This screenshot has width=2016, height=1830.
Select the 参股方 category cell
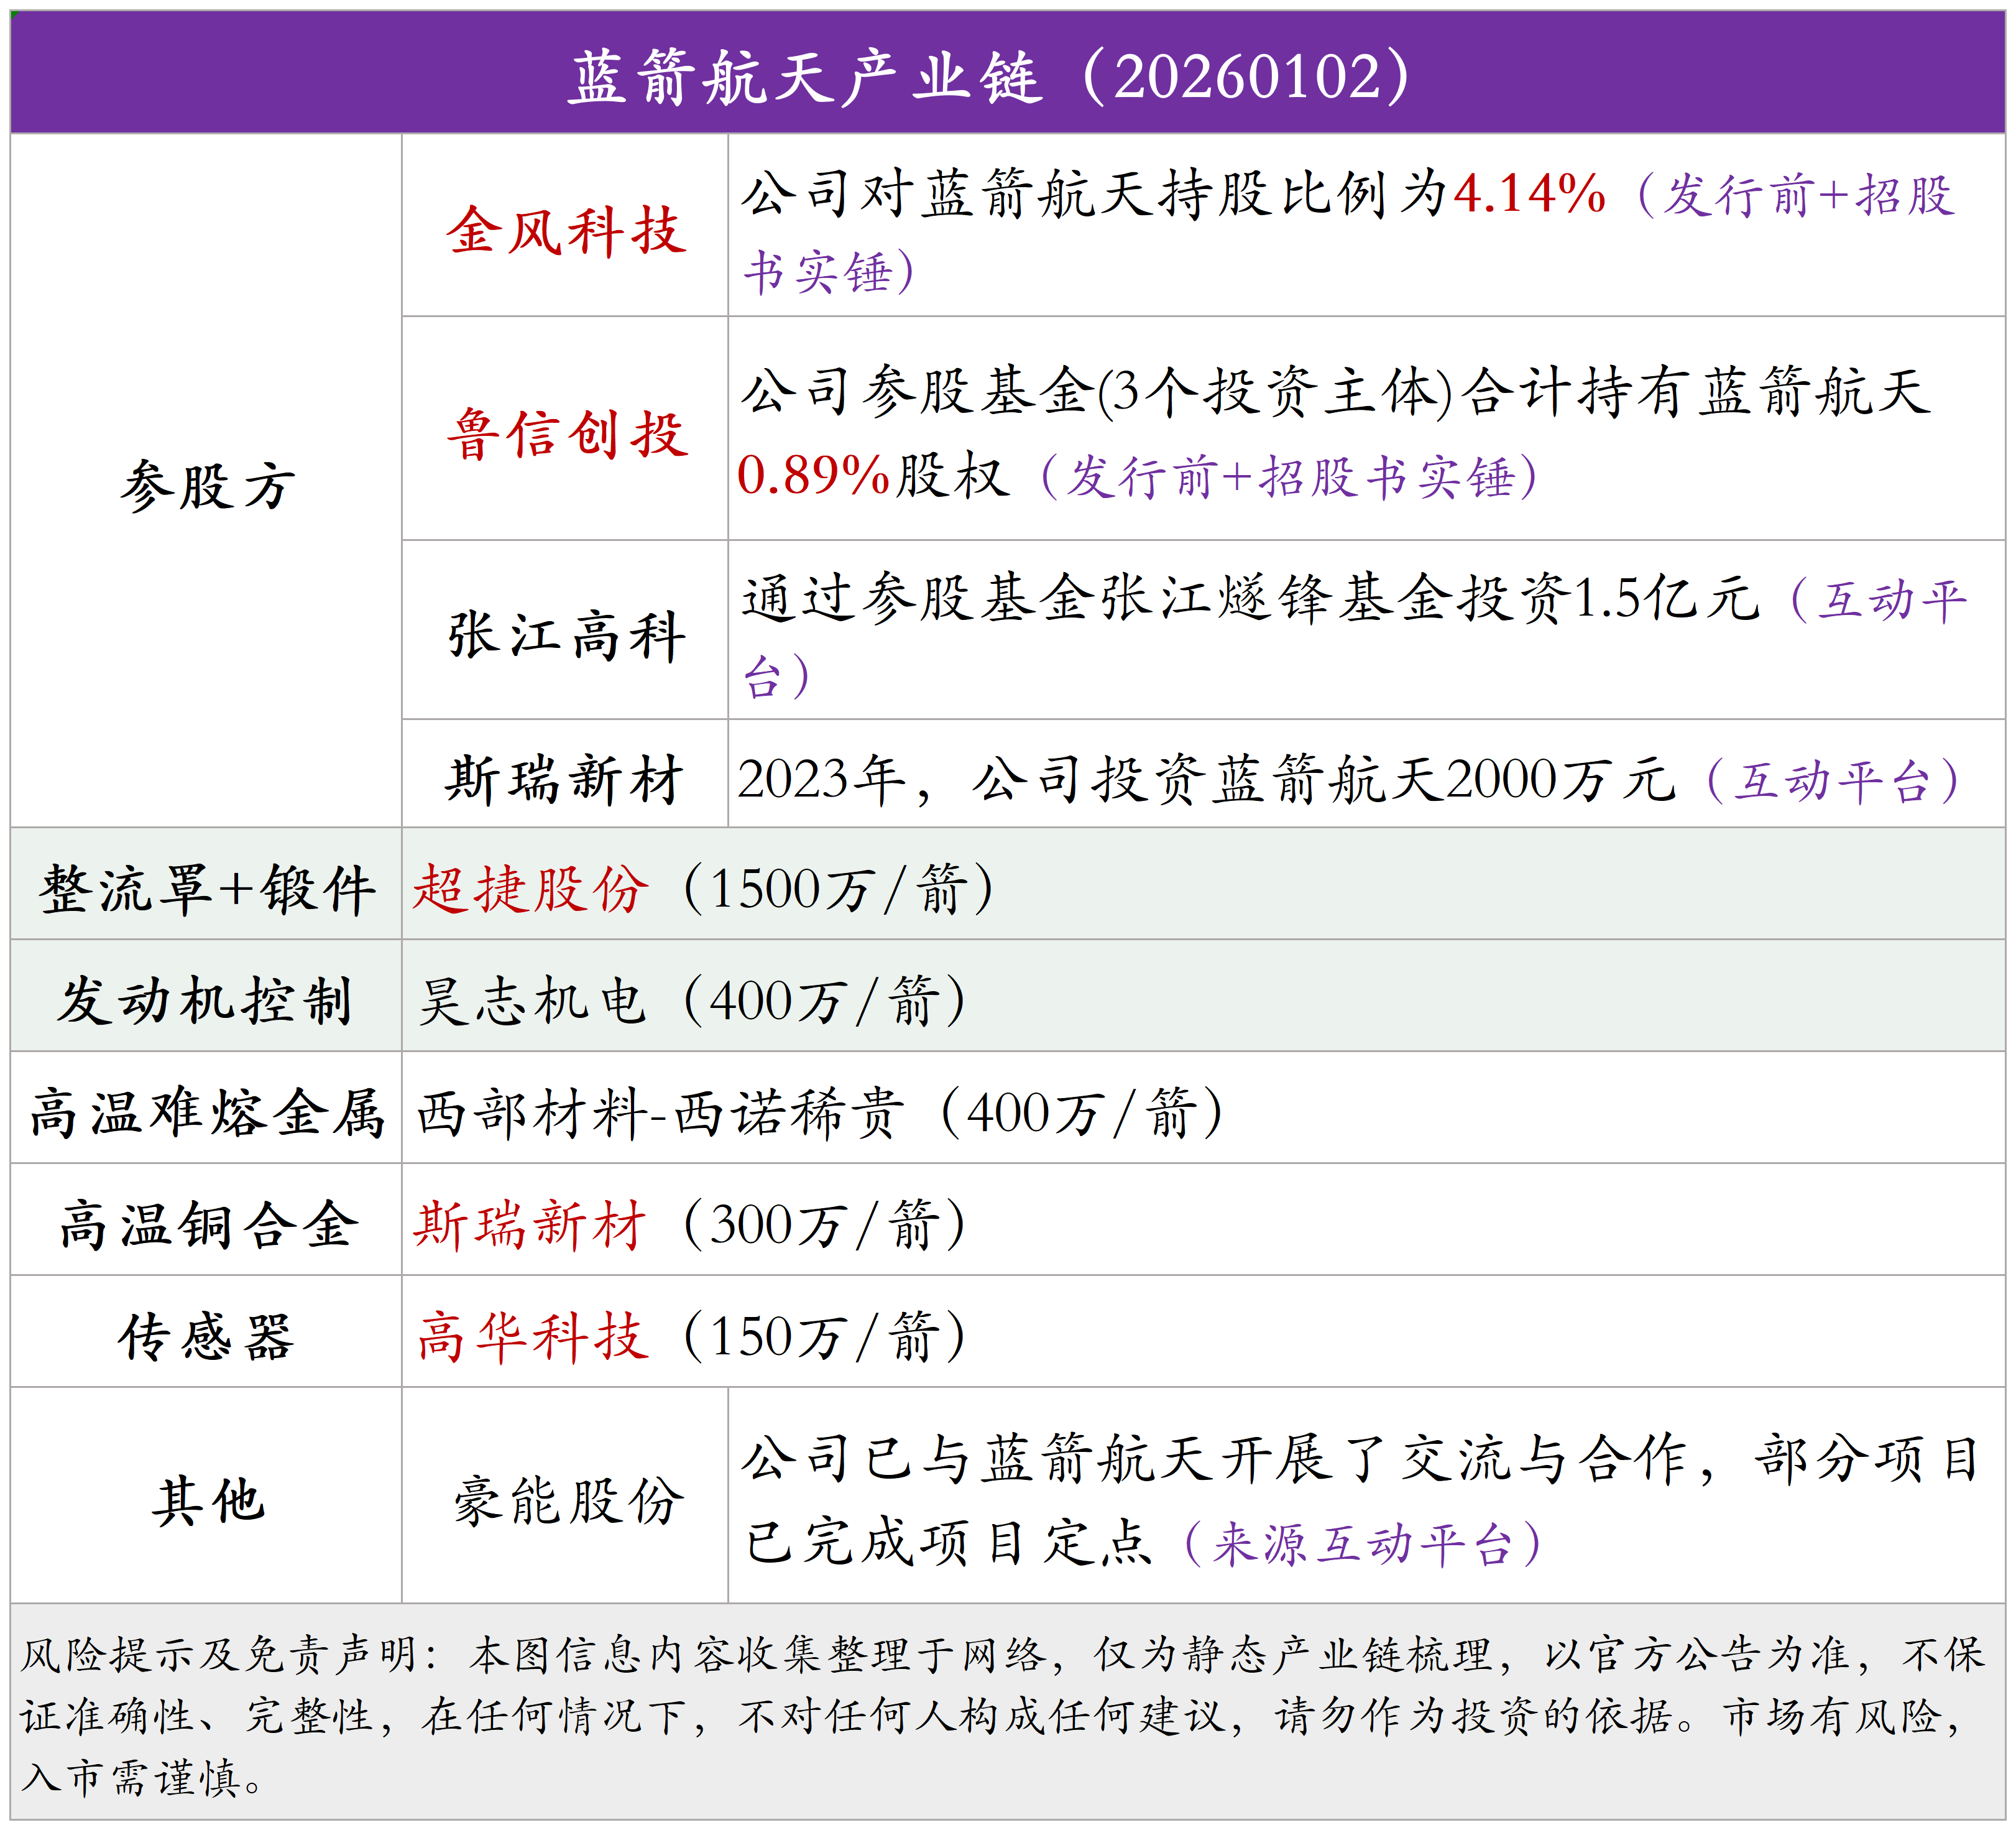coord(207,487)
